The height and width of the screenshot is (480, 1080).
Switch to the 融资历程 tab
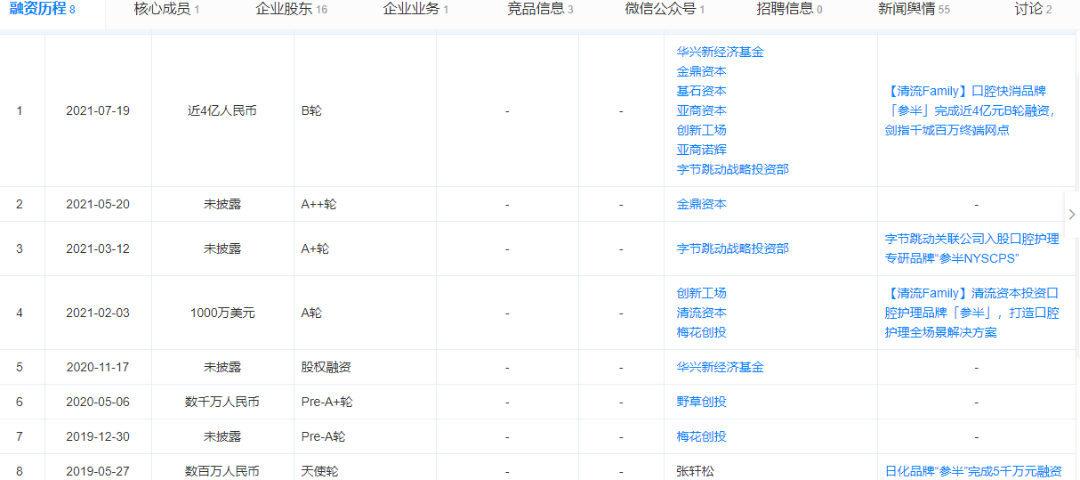tap(42, 9)
